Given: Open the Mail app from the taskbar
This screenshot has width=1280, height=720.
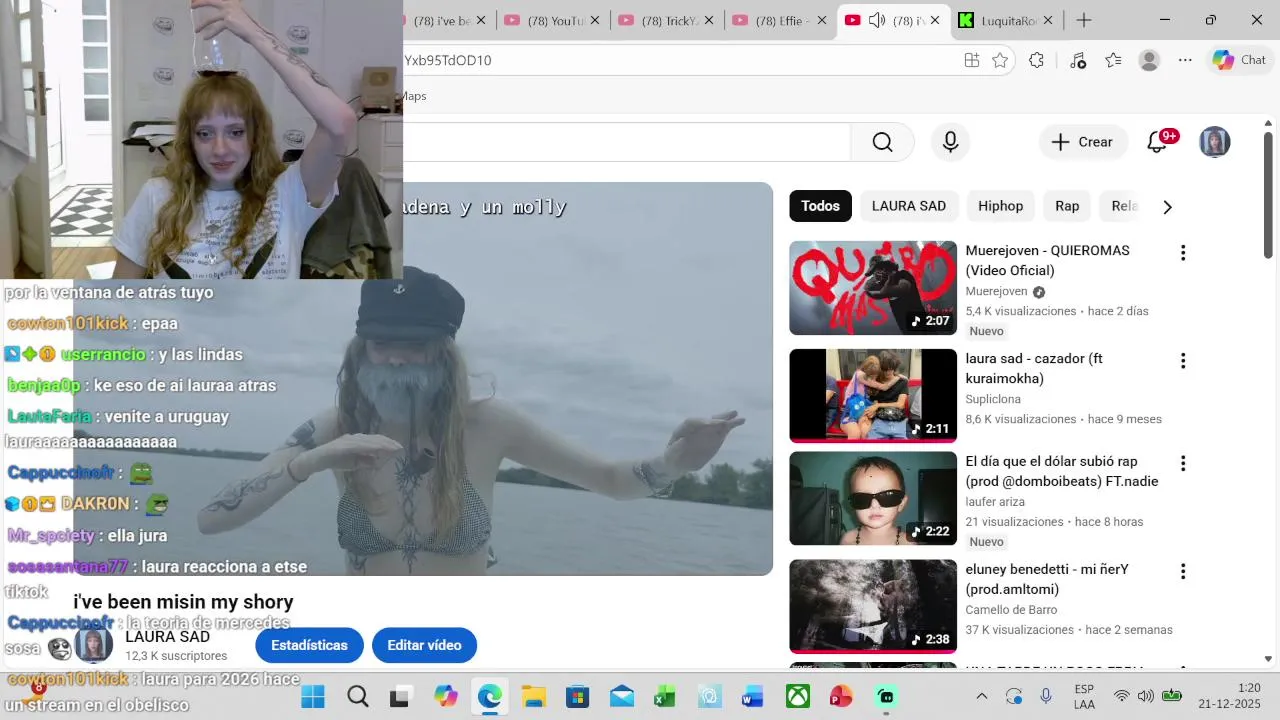Looking at the screenshot, I should (x=621, y=696).
